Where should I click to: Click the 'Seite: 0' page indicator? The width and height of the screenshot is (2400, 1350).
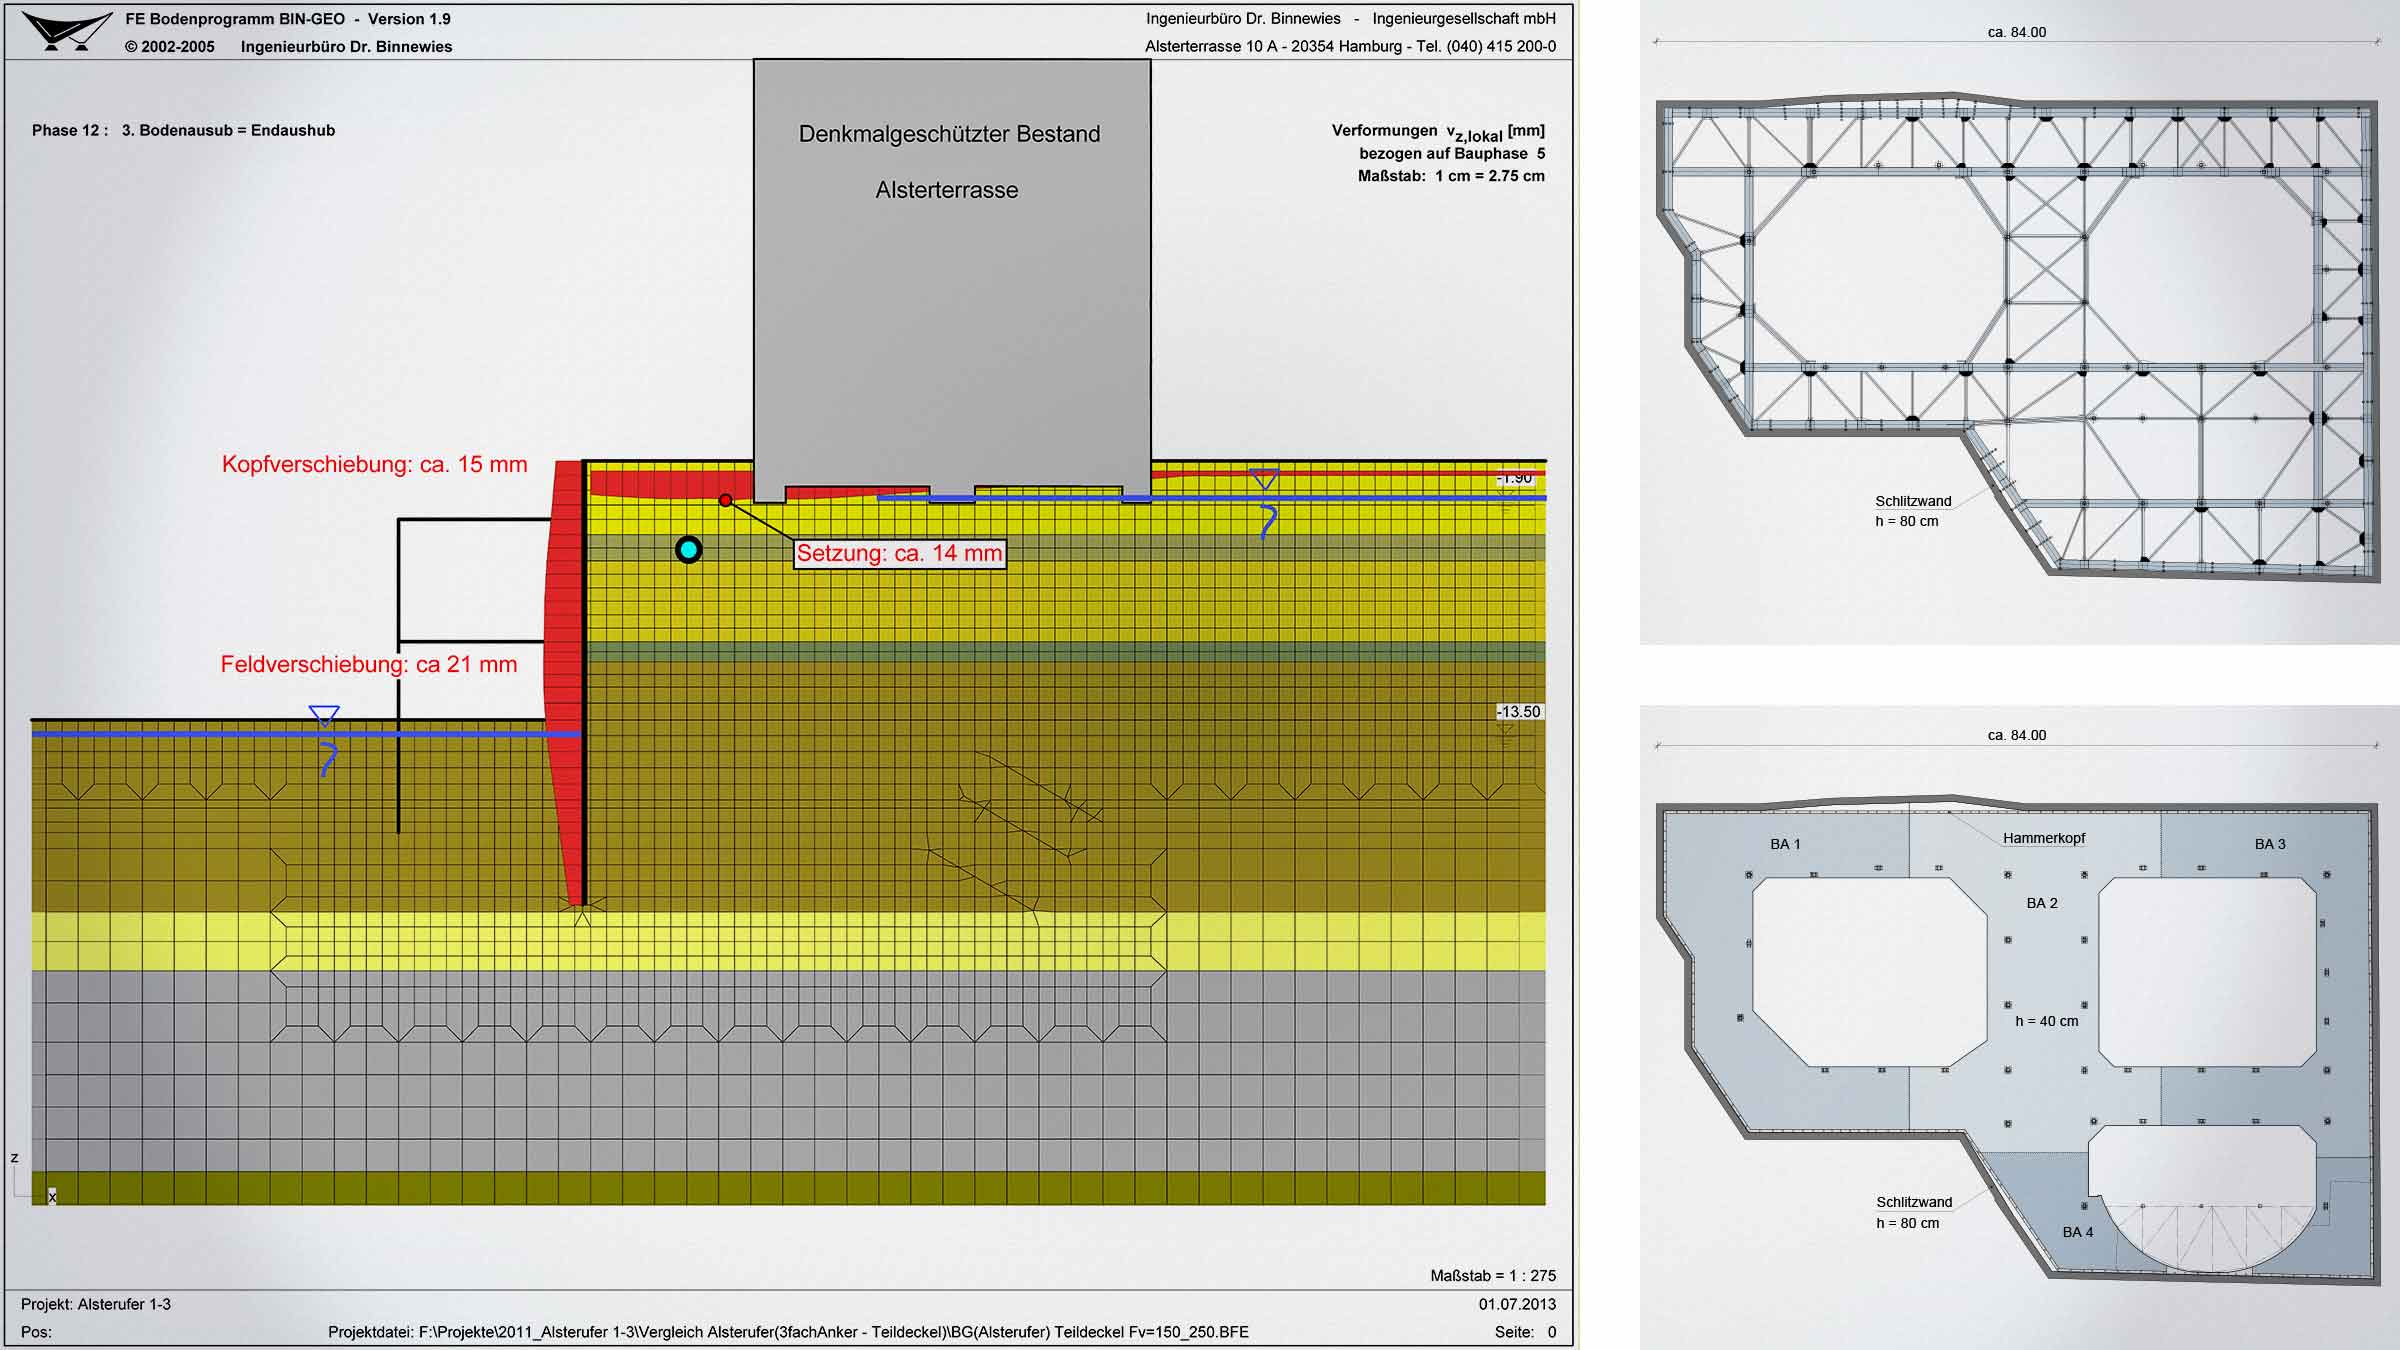coord(1526,1332)
